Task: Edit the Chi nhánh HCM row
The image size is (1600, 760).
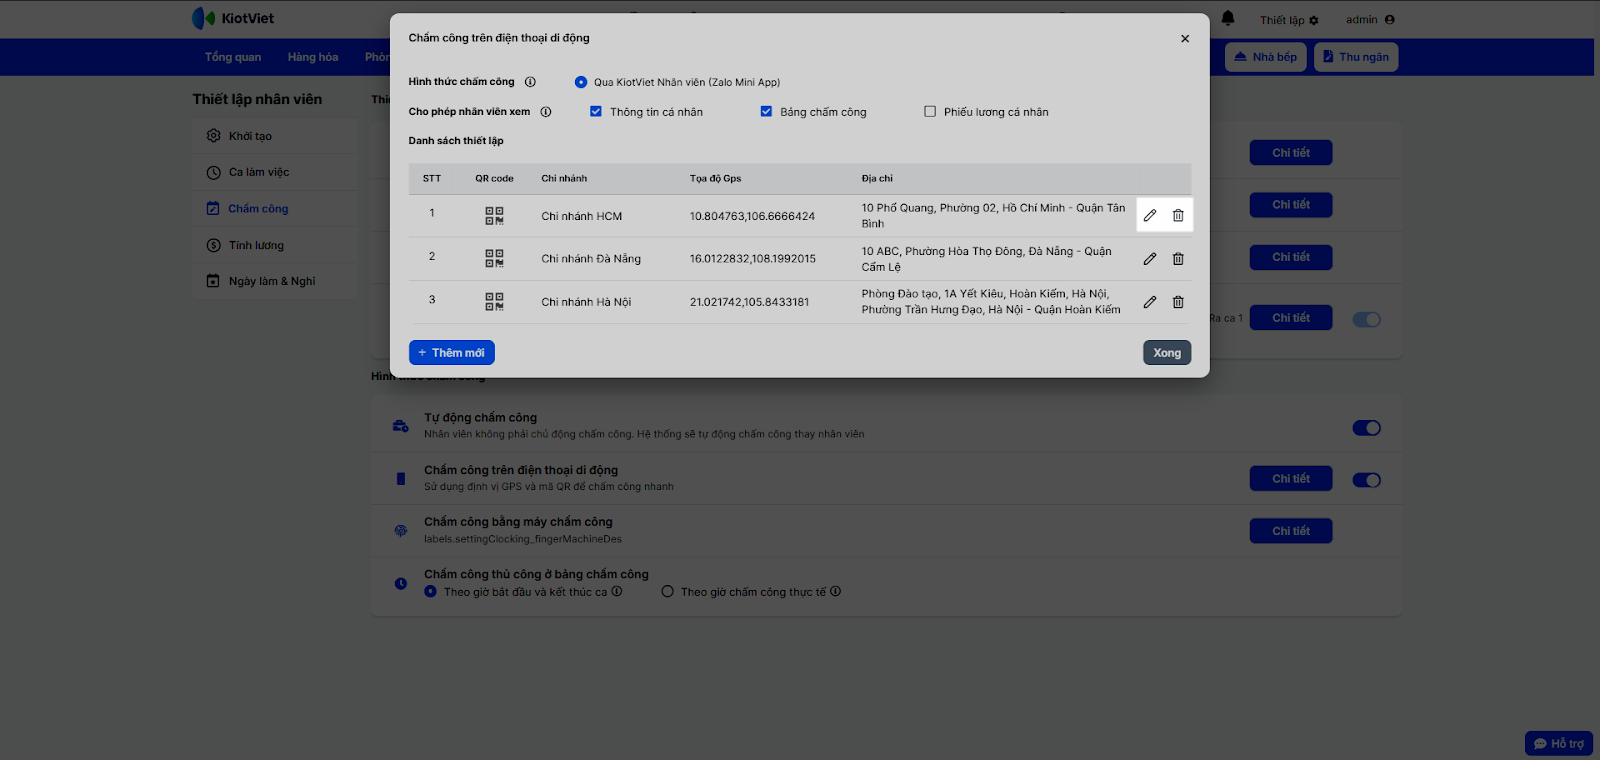Action: coord(1150,216)
